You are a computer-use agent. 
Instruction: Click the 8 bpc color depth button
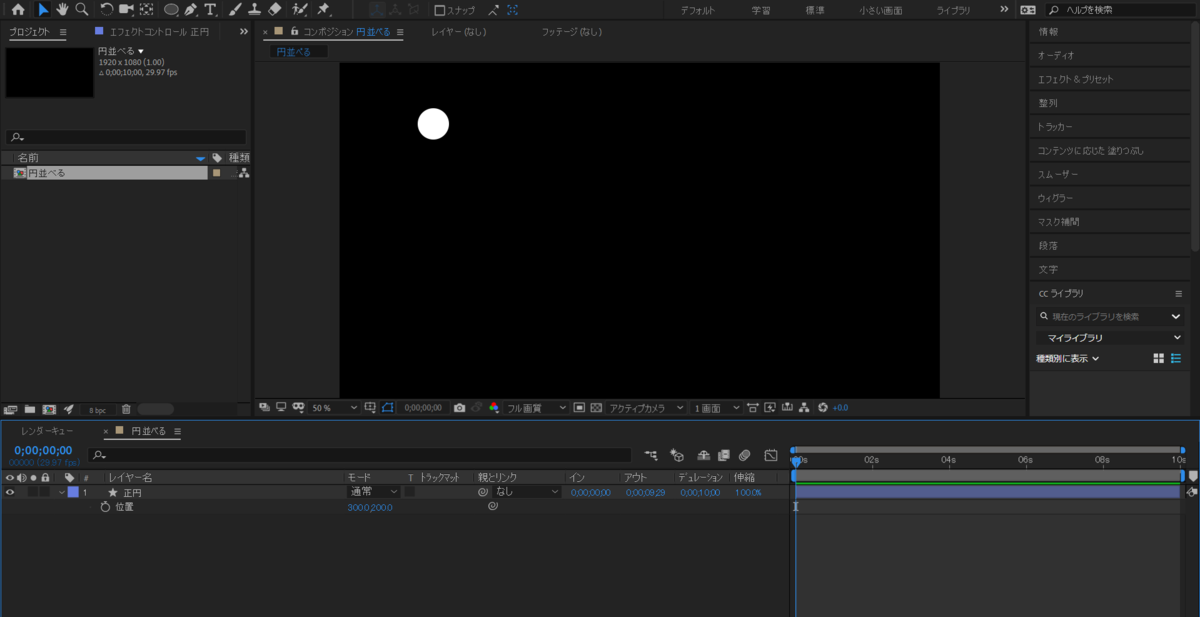97,410
